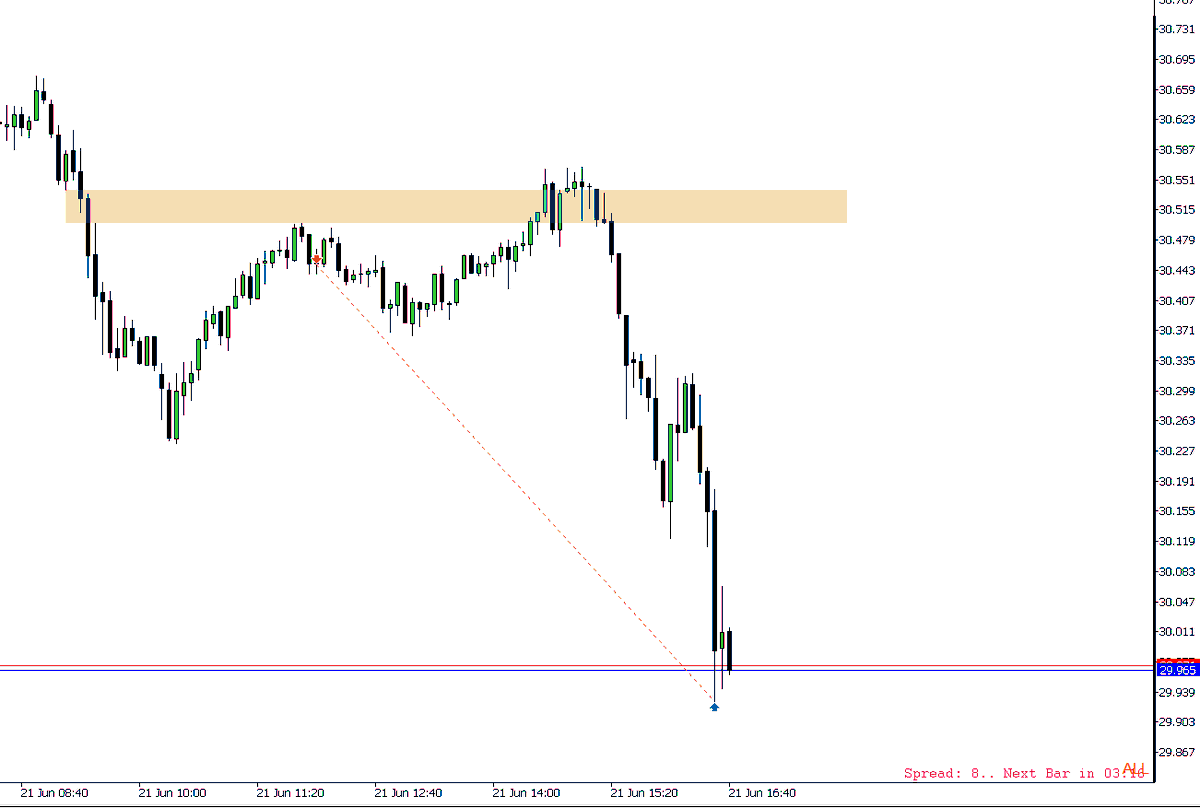
Task: Select the upper blue horizontal support line
Action: pyautogui.click(x=600, y=662)
